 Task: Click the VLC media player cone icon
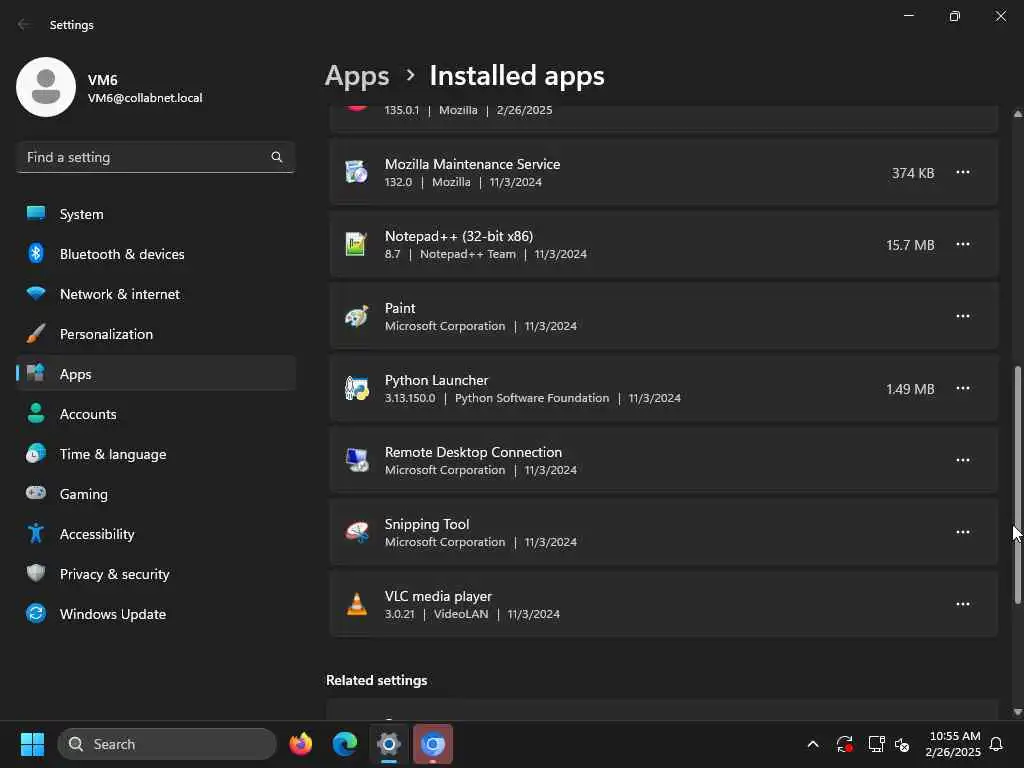[356, 604]
